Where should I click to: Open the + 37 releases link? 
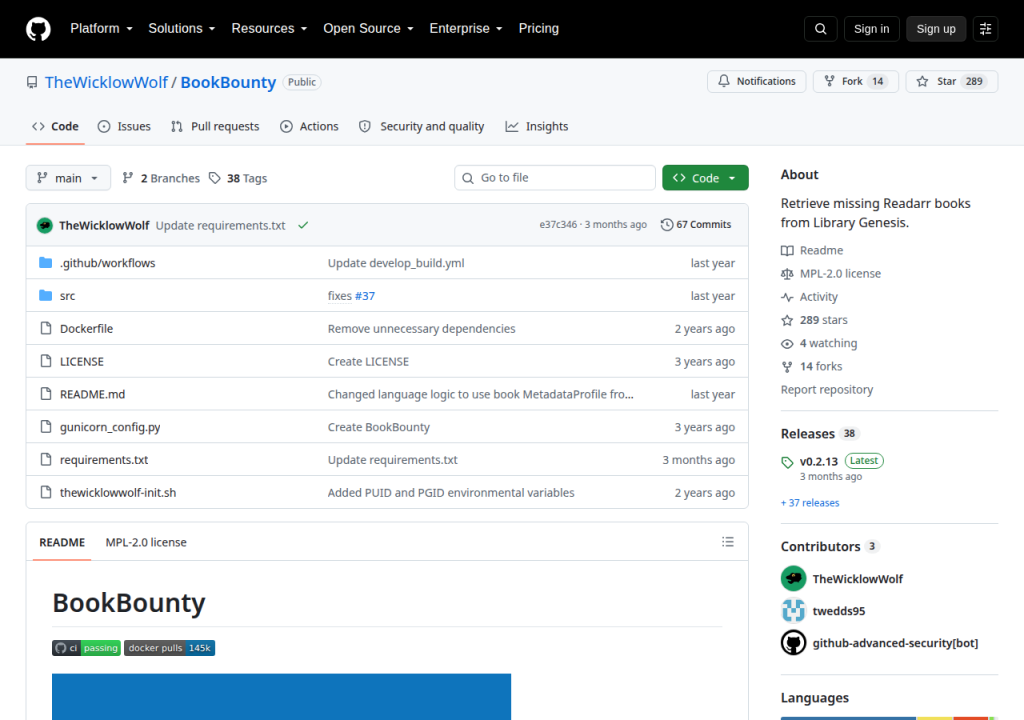810,502
